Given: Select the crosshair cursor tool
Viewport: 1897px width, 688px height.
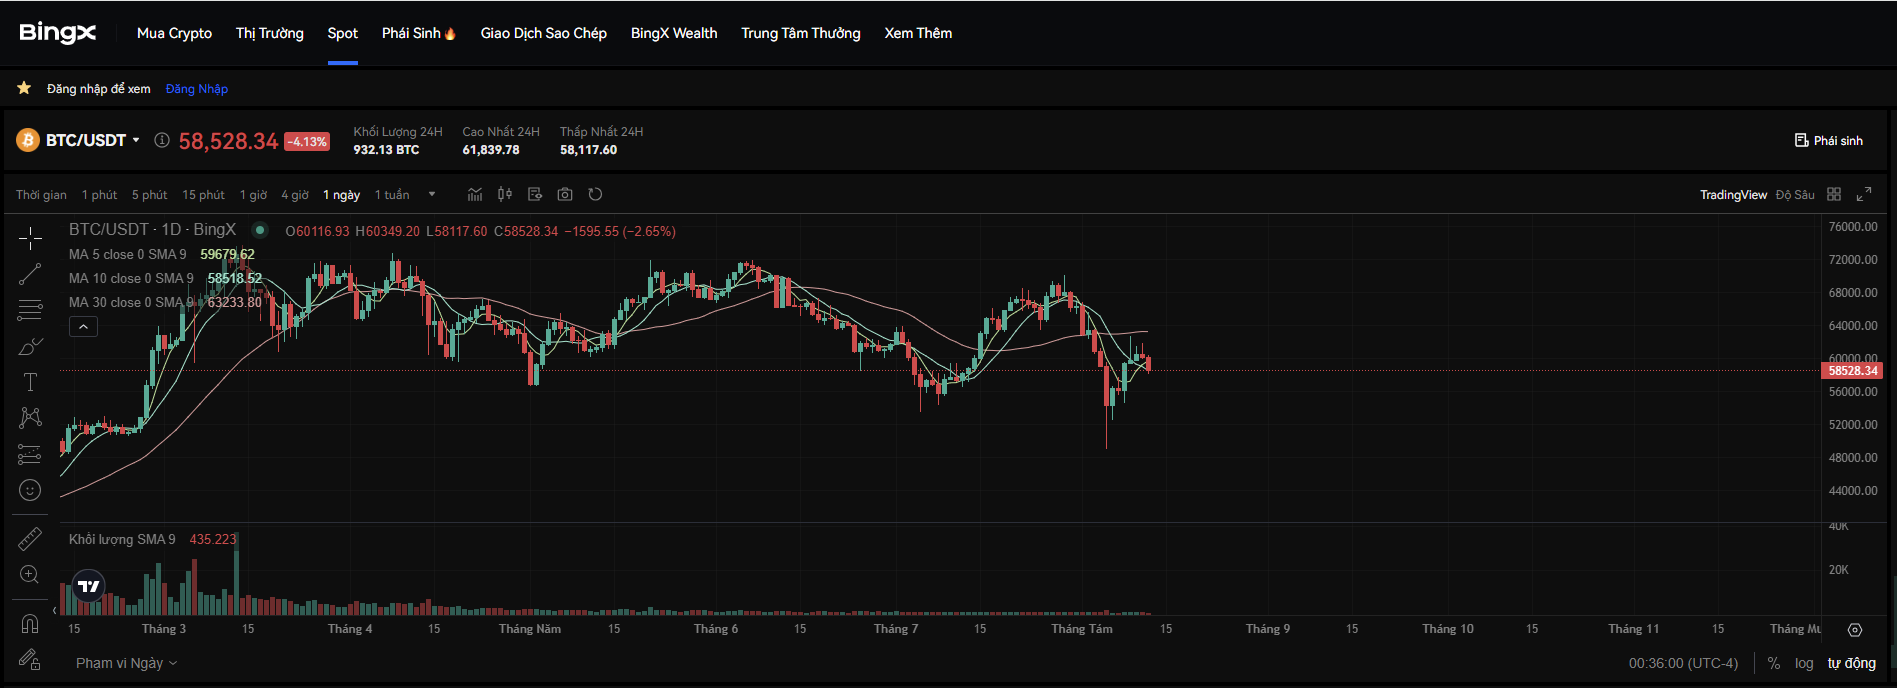Looking at the screenshot, I should point(30,238).
